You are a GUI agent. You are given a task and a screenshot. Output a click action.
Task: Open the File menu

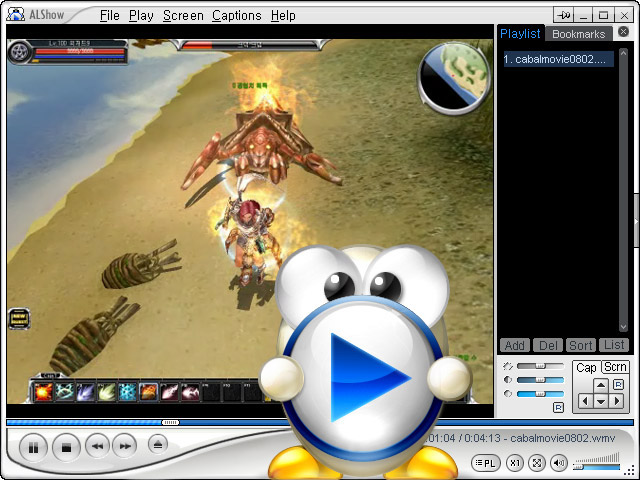click(110, 16)
